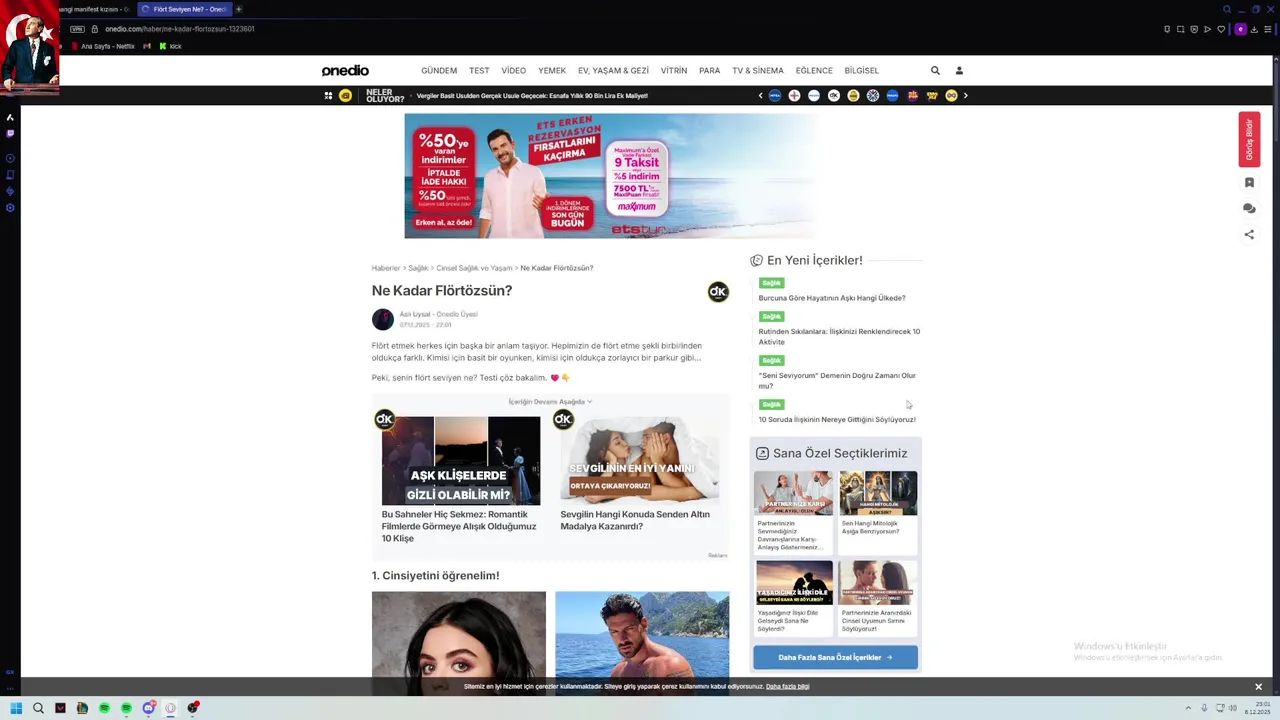Open the VİDEO menu
This screenshot has height=720, width=1280.
tap(513, 71)
